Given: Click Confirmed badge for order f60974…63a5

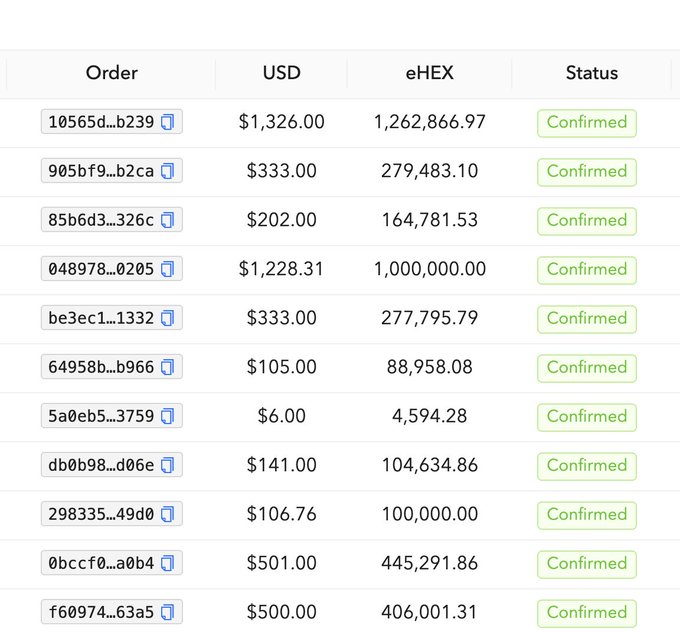Looking at the screenshot, I should [587, 613].
